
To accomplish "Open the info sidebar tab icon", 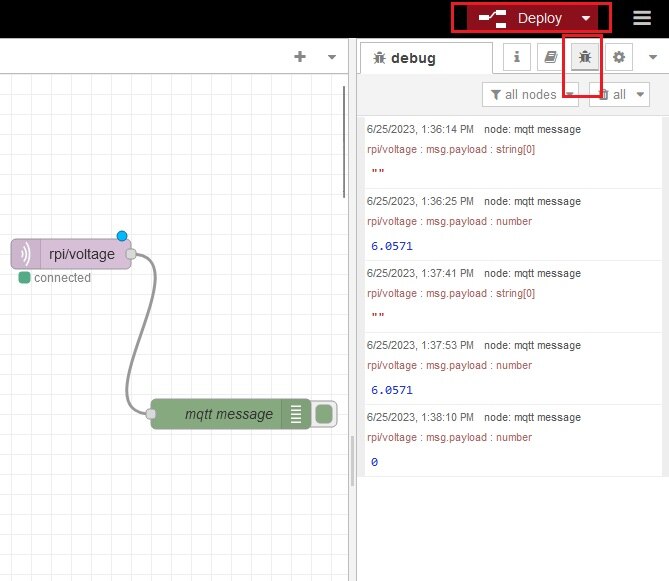I will point(517,57).
